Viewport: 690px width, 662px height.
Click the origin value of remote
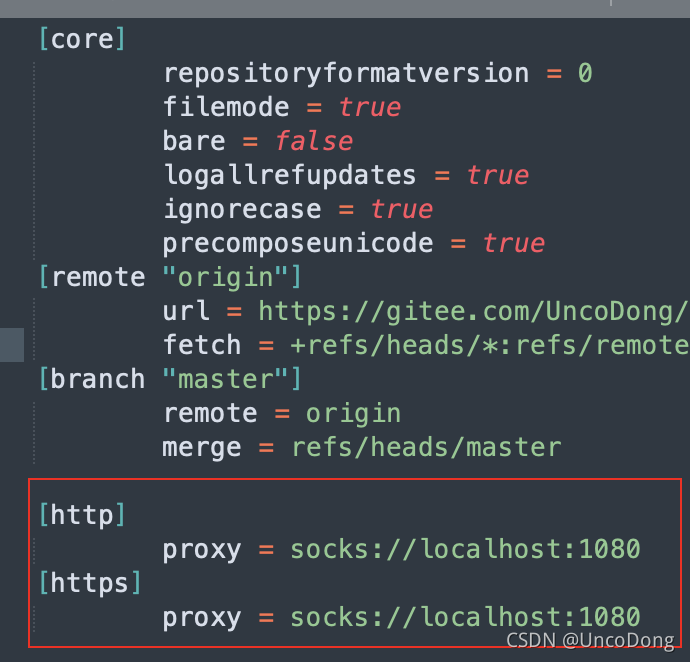[353, 413]
